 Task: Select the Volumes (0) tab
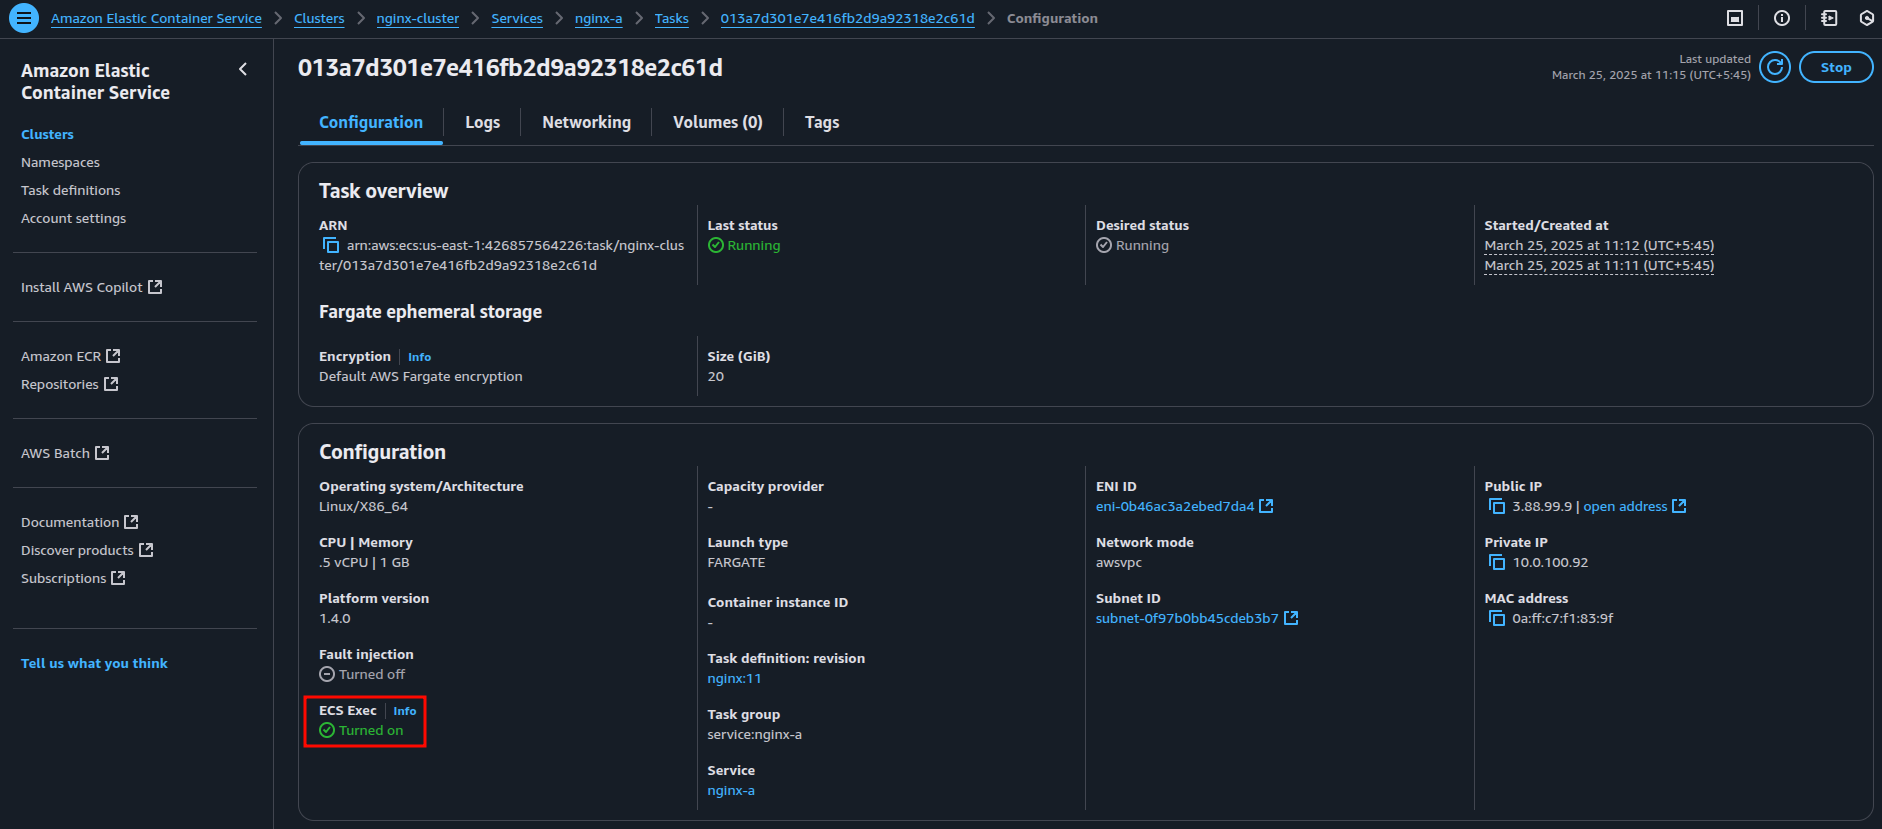click(717, 122)
